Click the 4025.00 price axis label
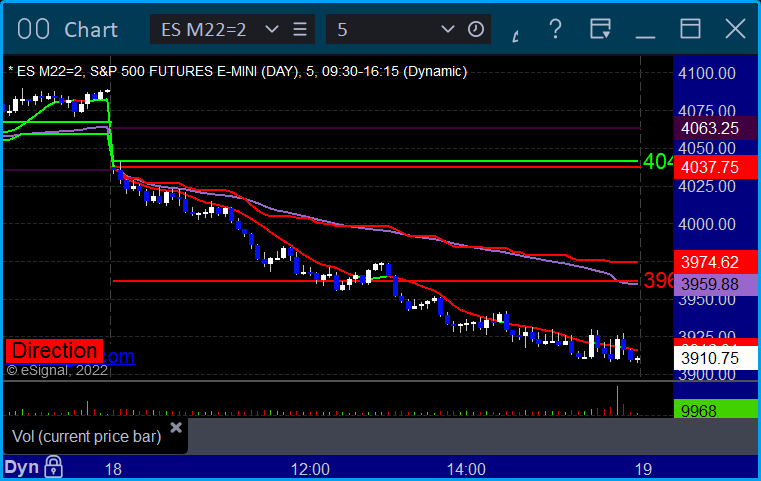This screenshot has height=481, width=761. tap(707, 186)
